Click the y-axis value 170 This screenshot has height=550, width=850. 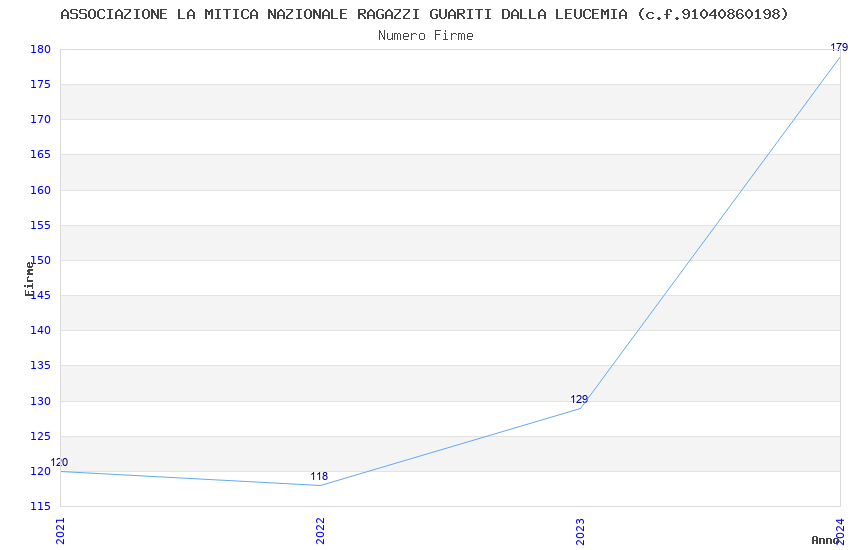coord(40,120)
